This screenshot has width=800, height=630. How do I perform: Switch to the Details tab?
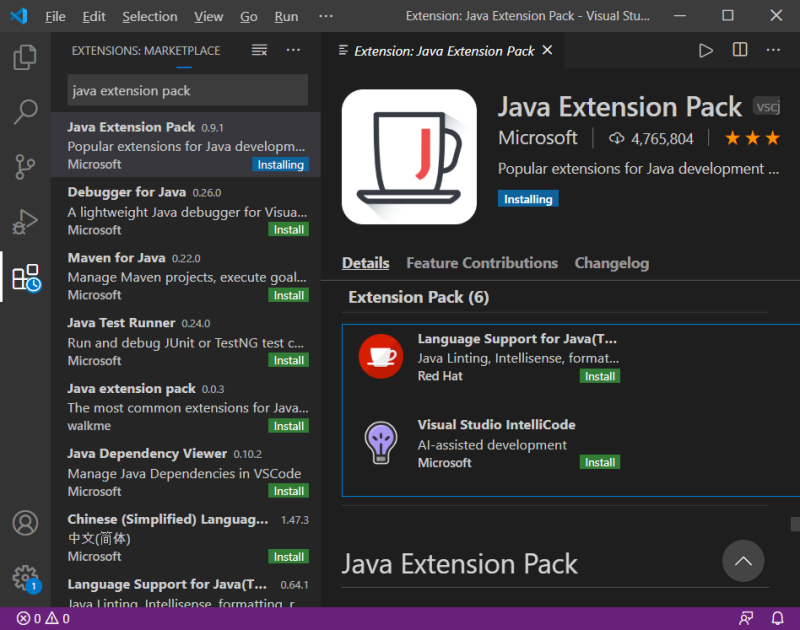(365, 263)
